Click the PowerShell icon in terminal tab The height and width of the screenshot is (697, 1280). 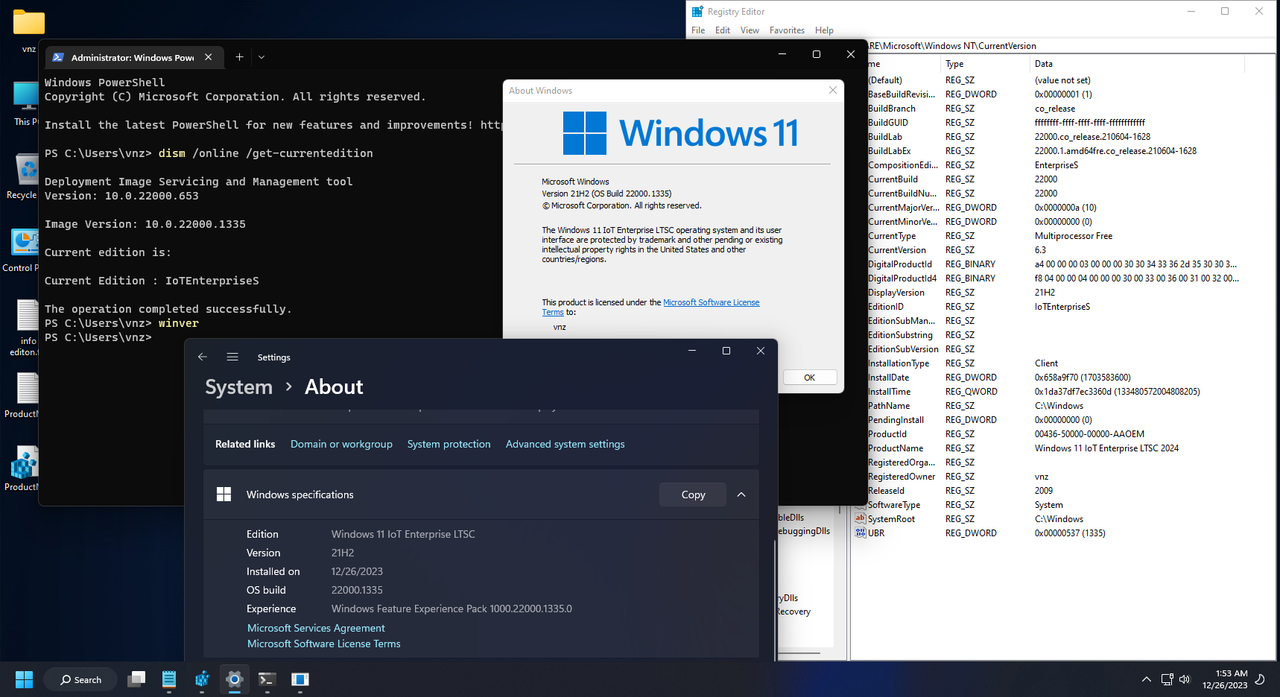tap(59, 57)
